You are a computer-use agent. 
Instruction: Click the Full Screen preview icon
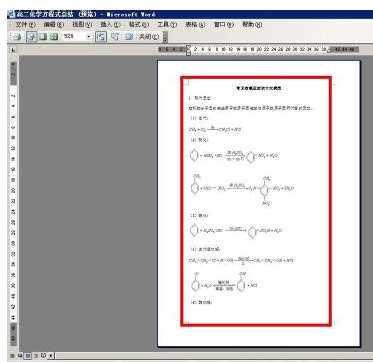(x=129, y=37)
